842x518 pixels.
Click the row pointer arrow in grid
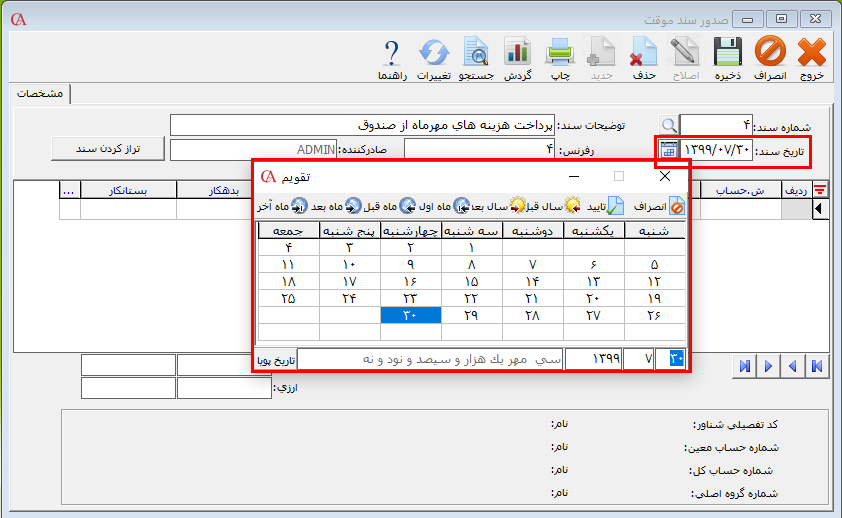[819, 209]
